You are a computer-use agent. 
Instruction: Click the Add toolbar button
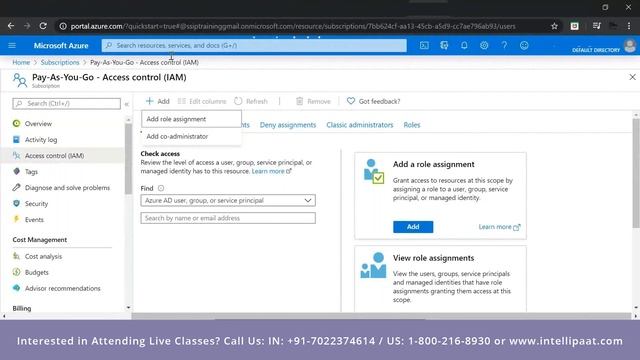(x=158, y=101)
